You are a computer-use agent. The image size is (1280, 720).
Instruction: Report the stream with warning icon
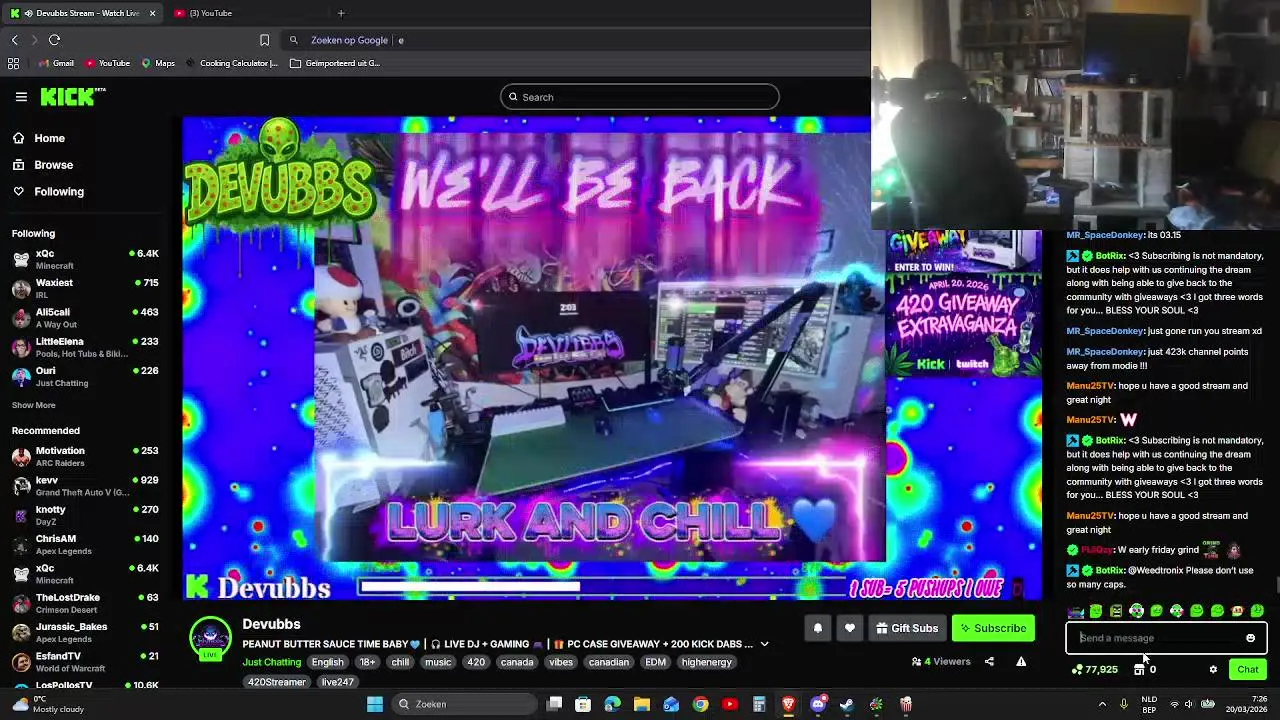click(1021, 661)
